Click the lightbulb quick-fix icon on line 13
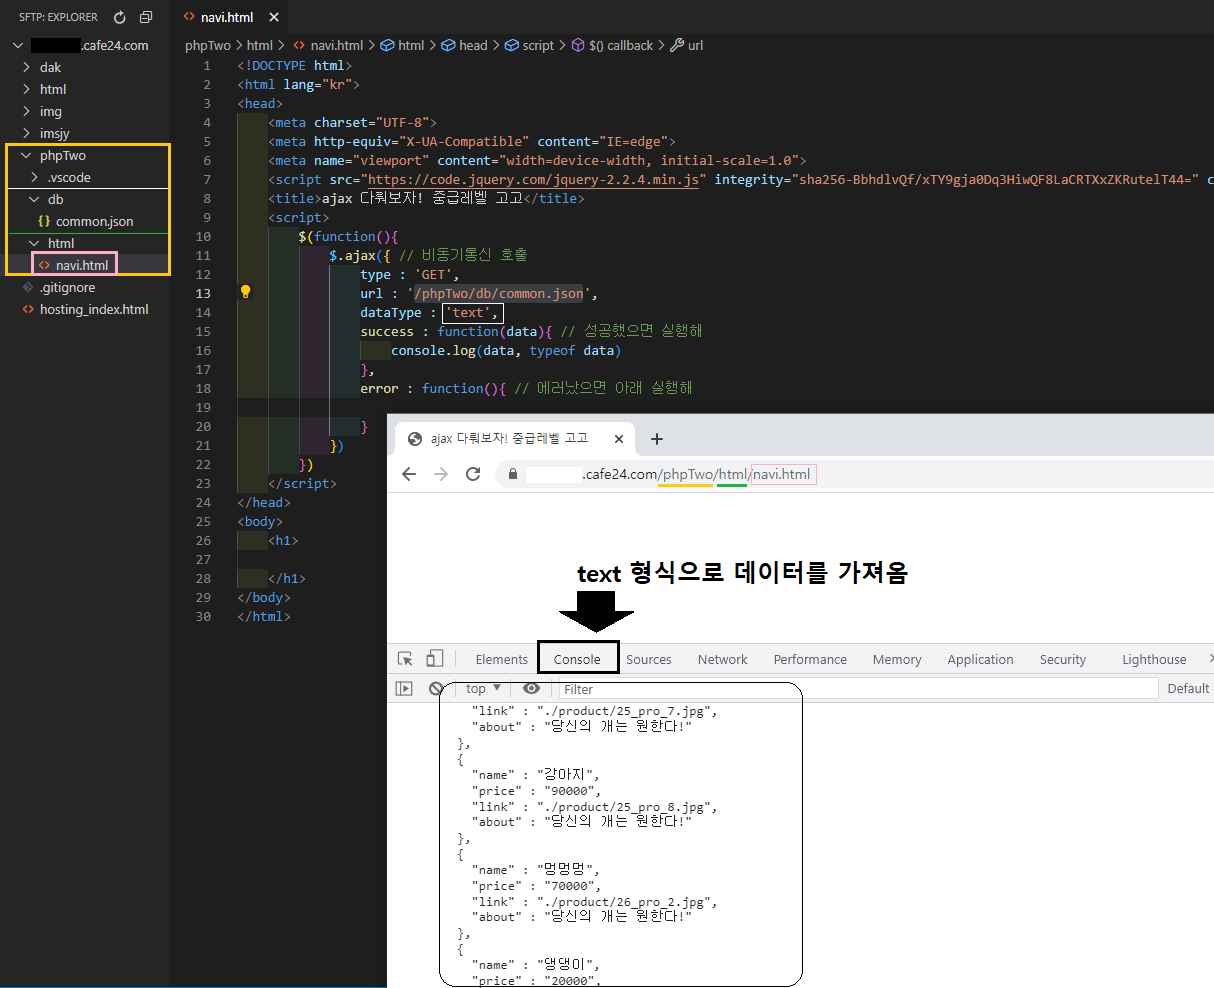Image resolution: width=1214 pixels, height=988 pixels. pyautogui.click(x=245, y=292)
